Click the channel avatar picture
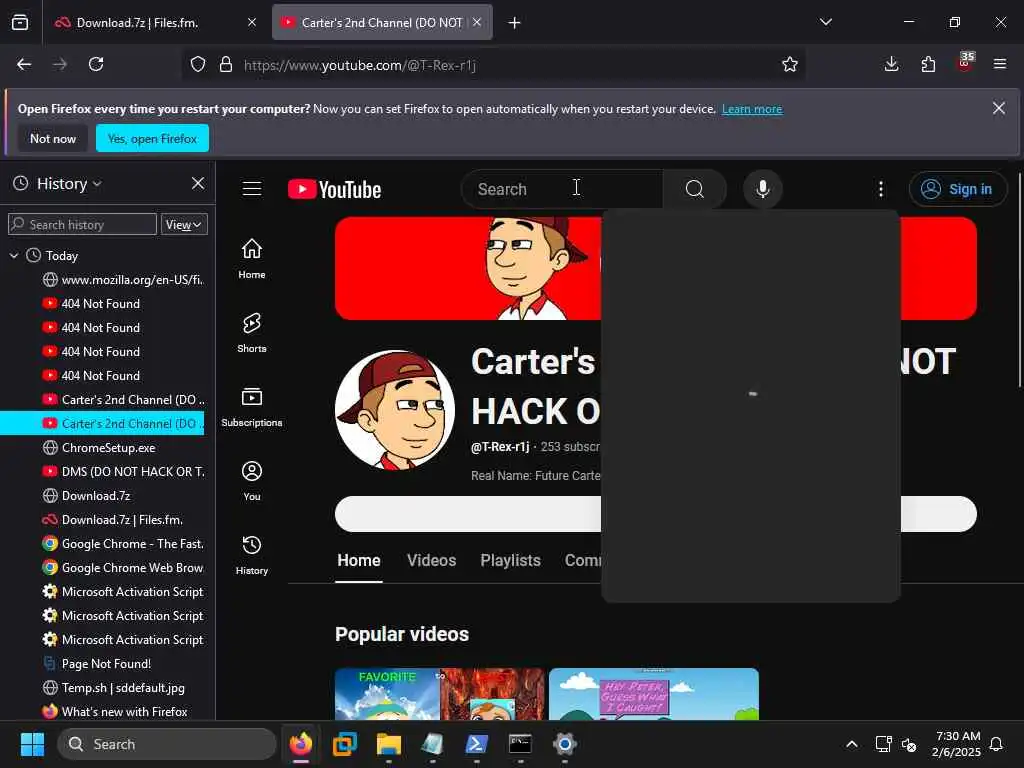Screen dimensions: 1024x768 [x=394, y=409]
